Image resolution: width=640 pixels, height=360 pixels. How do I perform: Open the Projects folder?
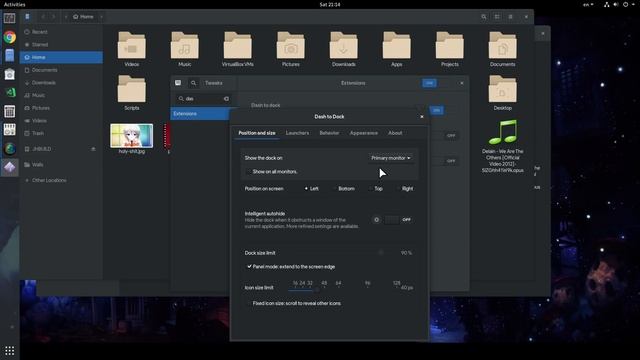pos(450,49)
